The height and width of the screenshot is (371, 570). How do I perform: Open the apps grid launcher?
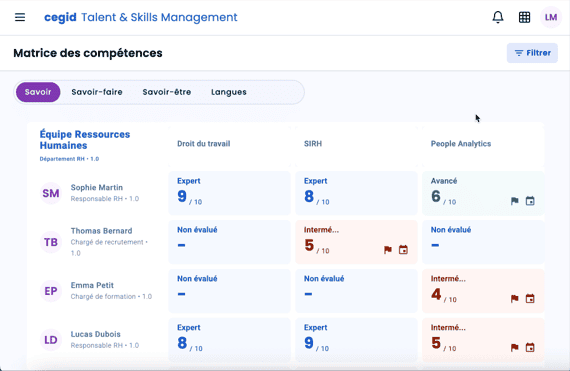tap(524, 17)
